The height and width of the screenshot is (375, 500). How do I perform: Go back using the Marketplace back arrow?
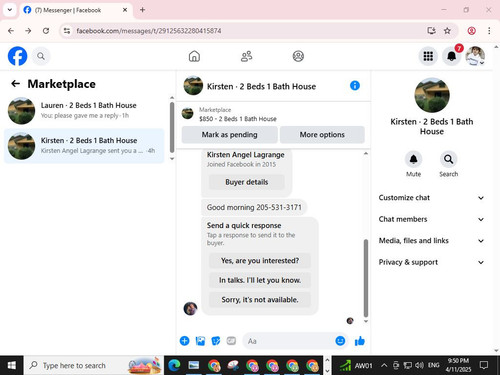click(15, 84)
